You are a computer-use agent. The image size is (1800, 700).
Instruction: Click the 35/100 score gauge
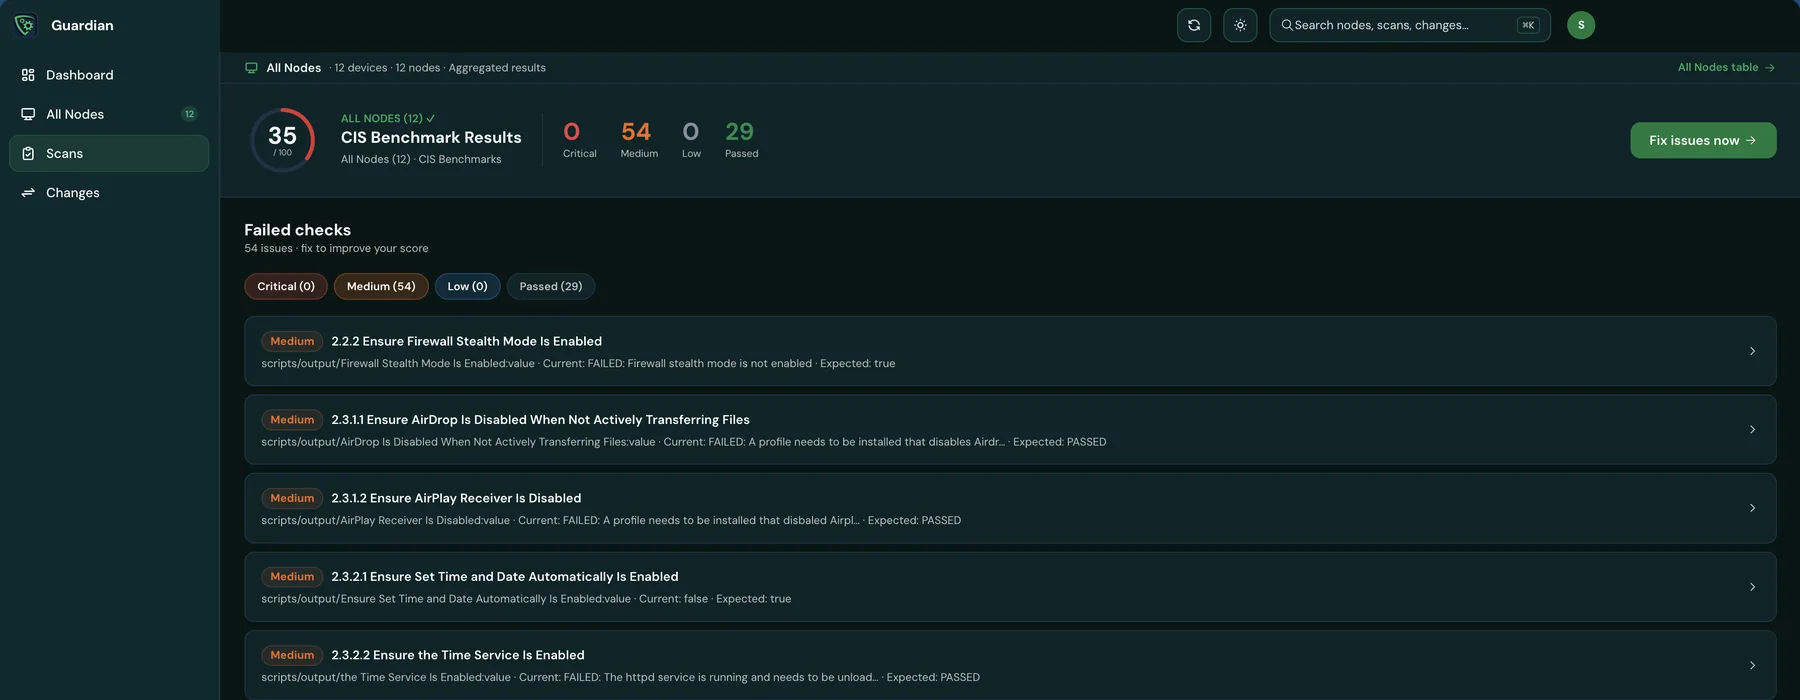pos(283,140)
